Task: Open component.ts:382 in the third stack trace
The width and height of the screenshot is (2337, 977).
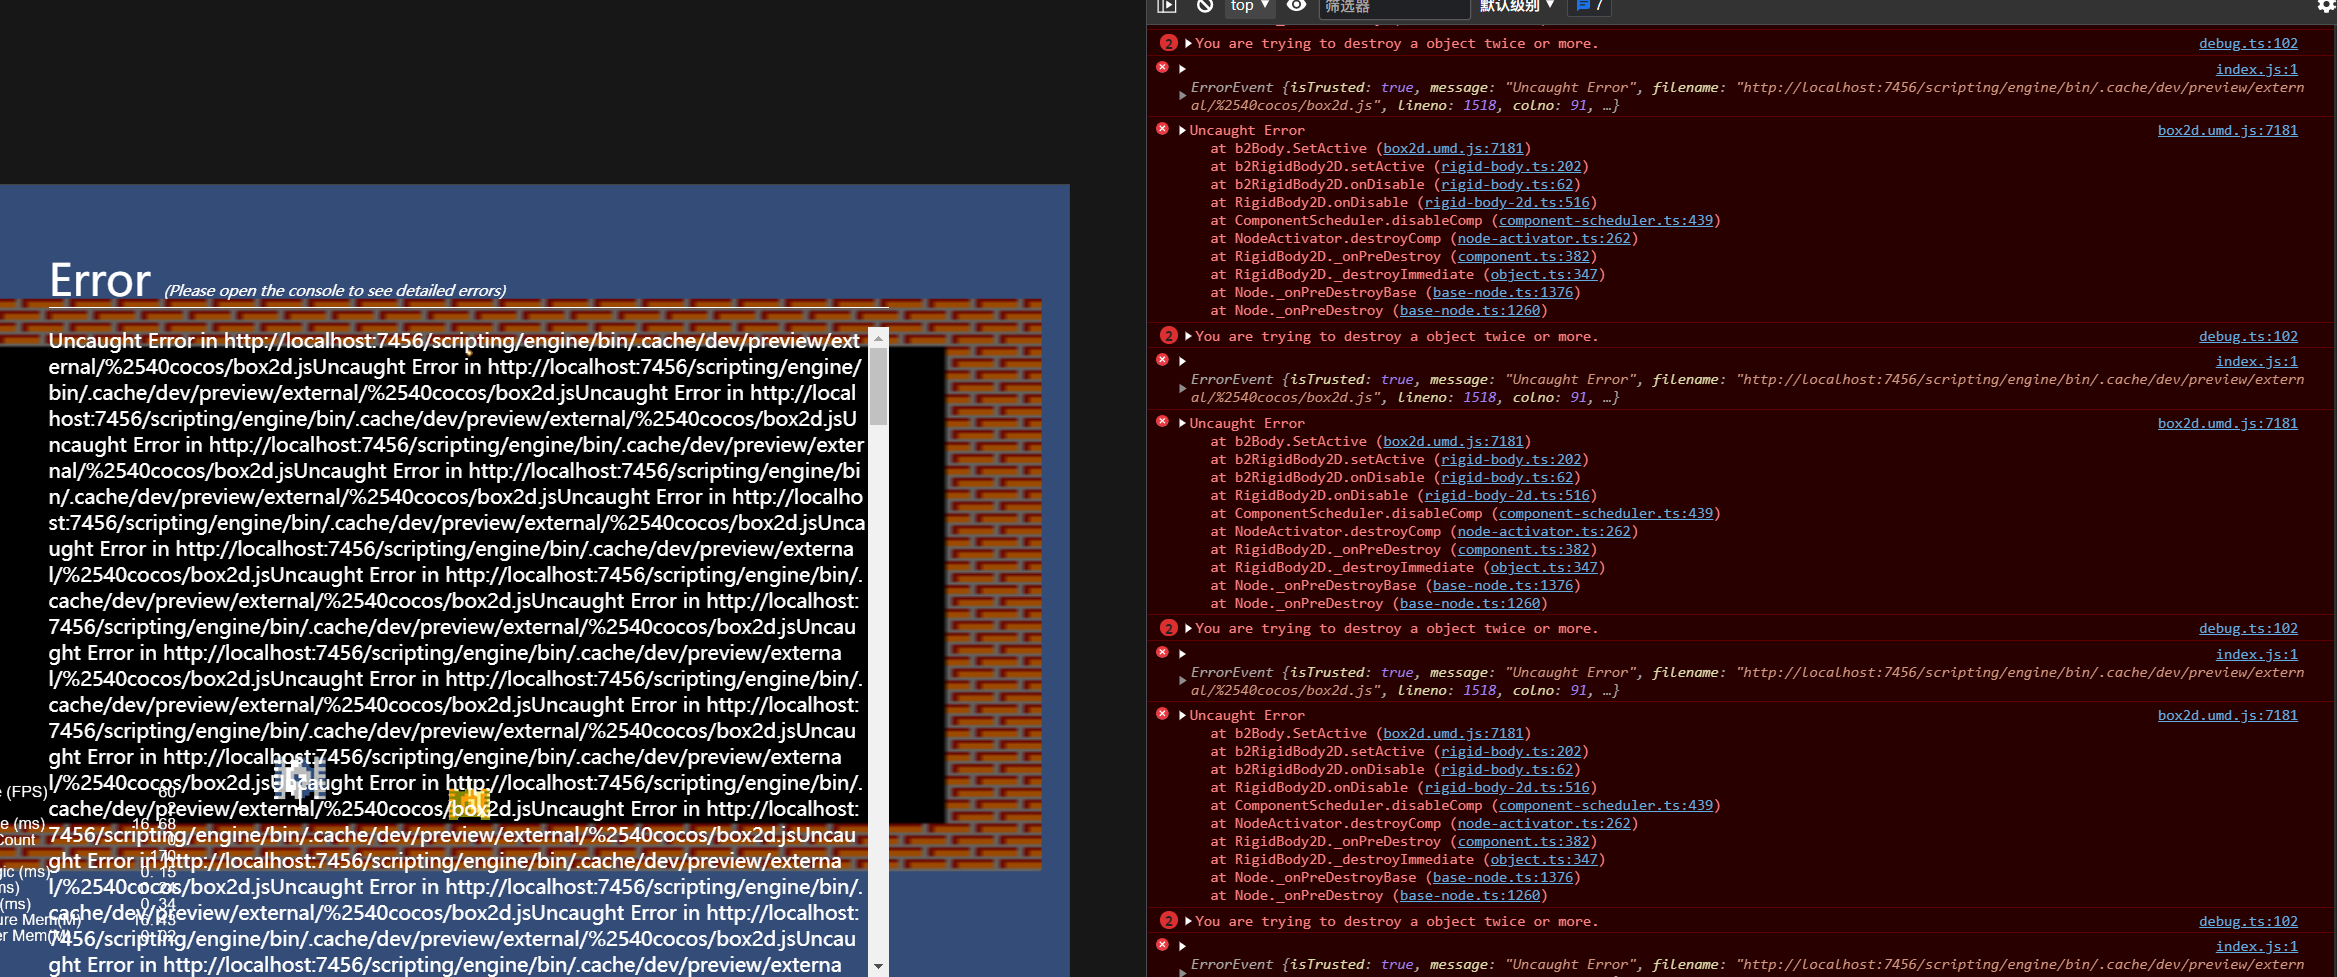Action: click(1523, 842)
